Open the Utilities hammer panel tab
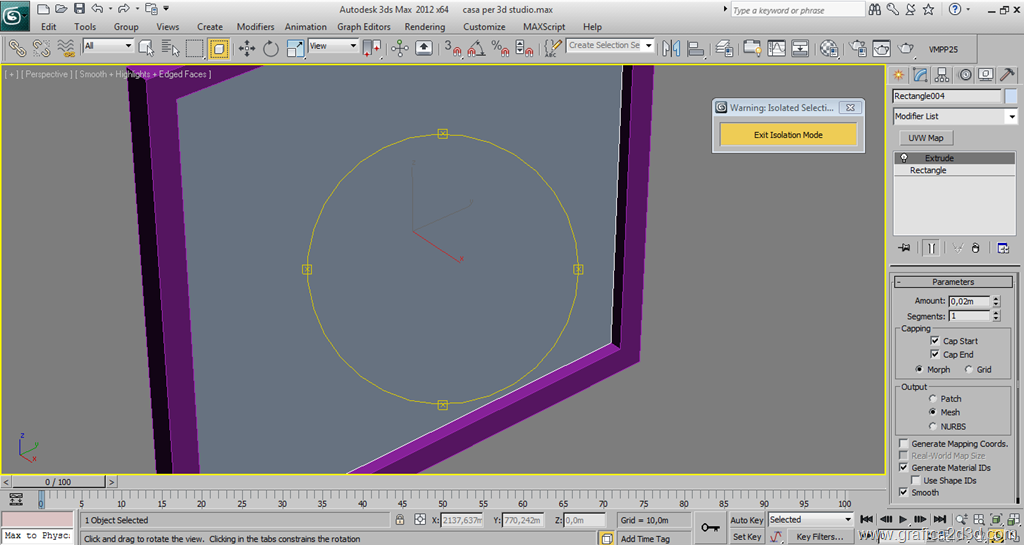 1008,75
